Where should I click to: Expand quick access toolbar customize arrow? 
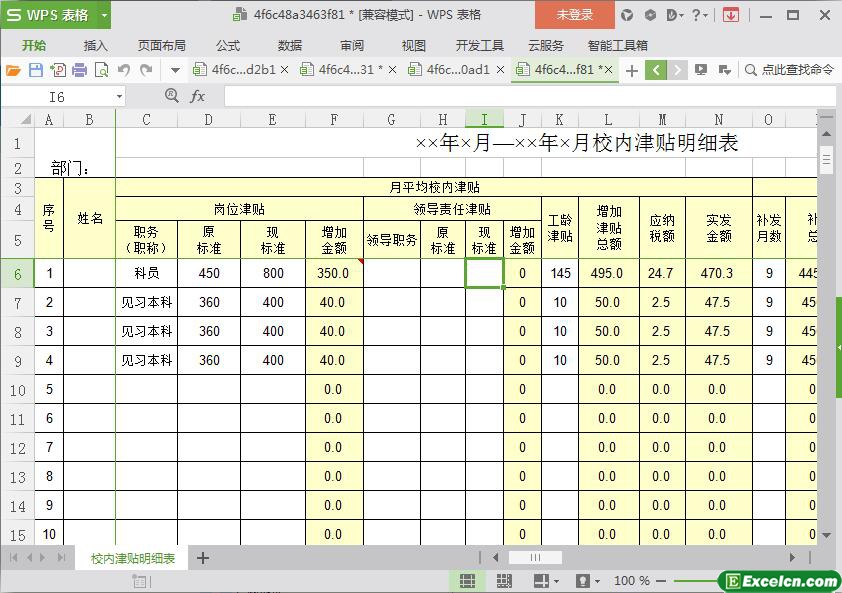pos(175,70)
